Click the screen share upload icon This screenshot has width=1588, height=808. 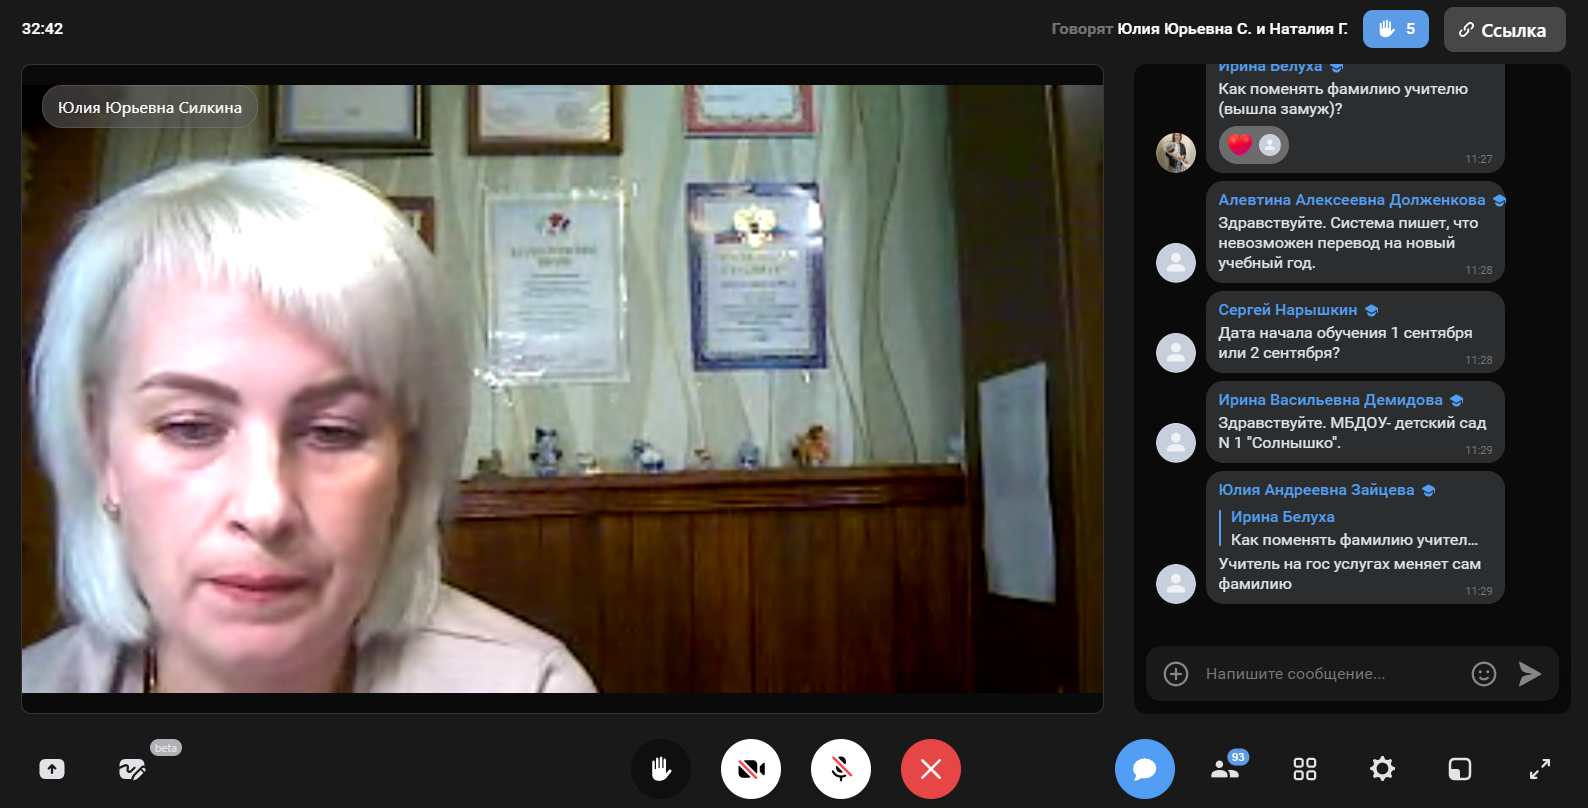(x=52, y=769)
